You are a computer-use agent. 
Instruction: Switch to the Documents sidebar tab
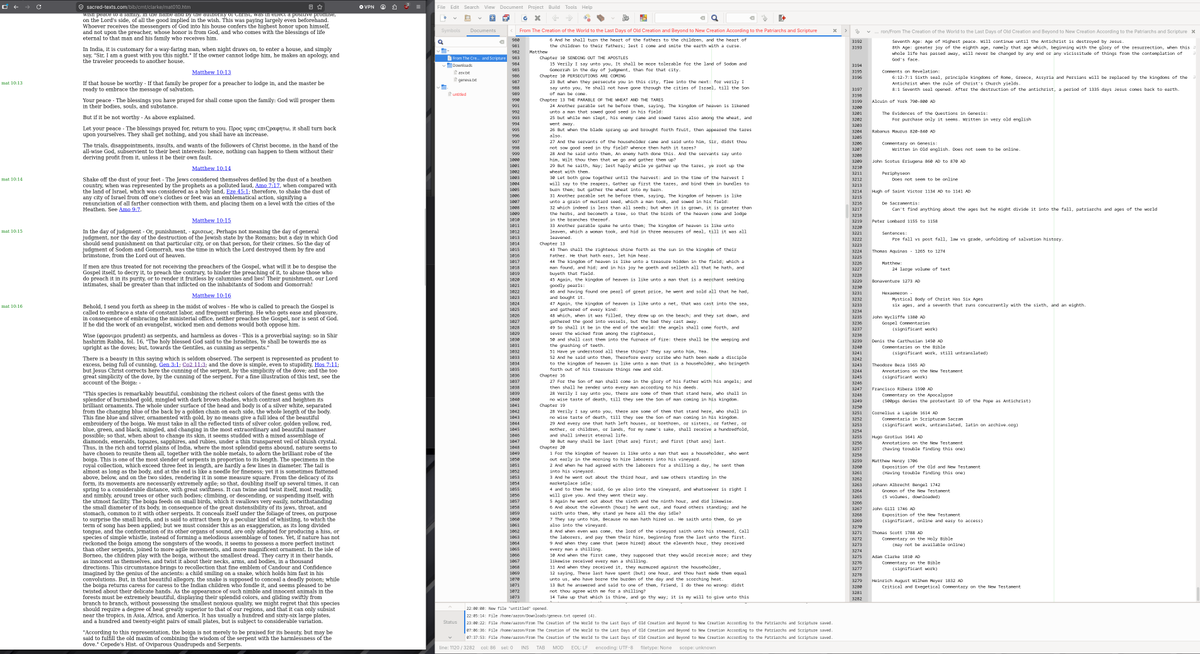[x=483, y=31]
